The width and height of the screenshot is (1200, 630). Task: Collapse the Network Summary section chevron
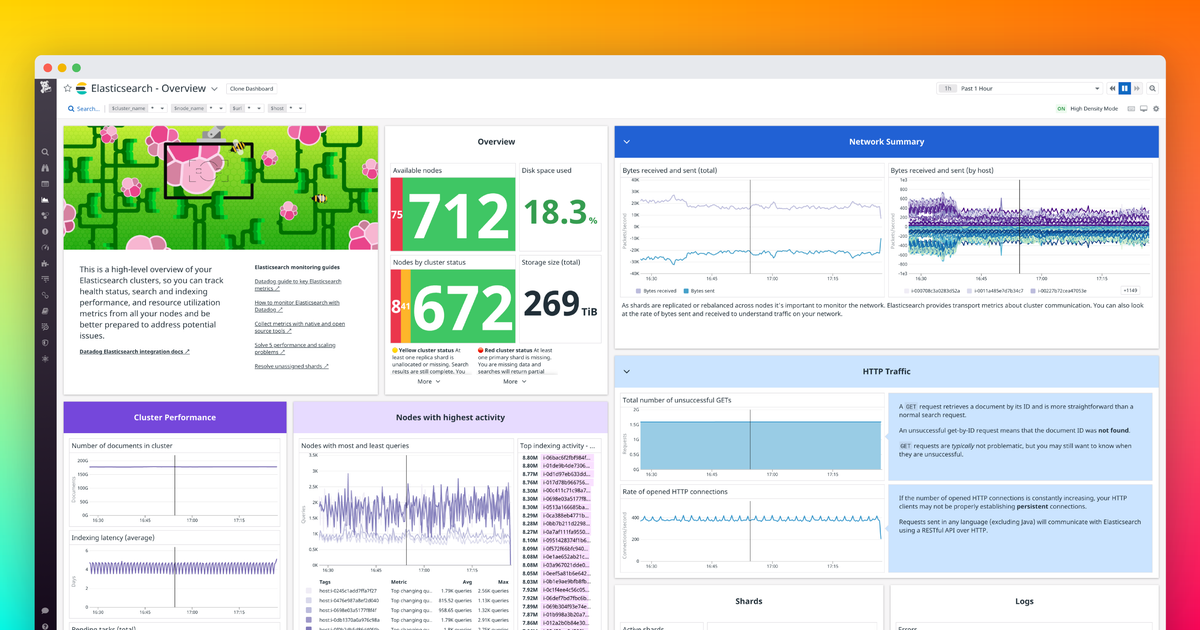point(626,142)
